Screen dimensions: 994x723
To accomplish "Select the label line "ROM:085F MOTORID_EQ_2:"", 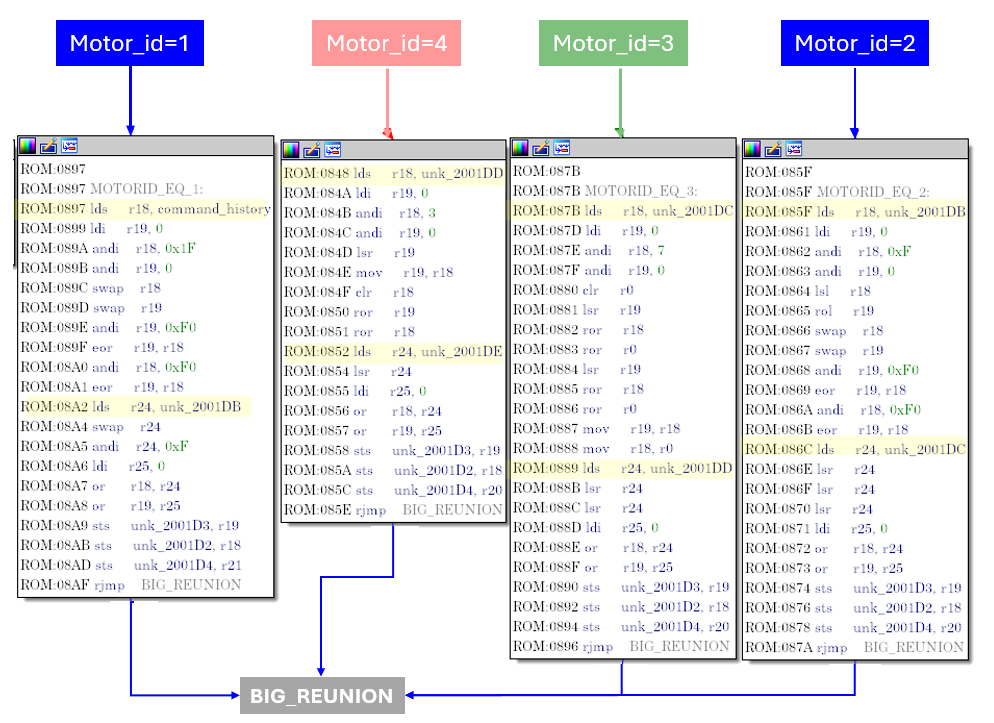I will coord(837,192).
